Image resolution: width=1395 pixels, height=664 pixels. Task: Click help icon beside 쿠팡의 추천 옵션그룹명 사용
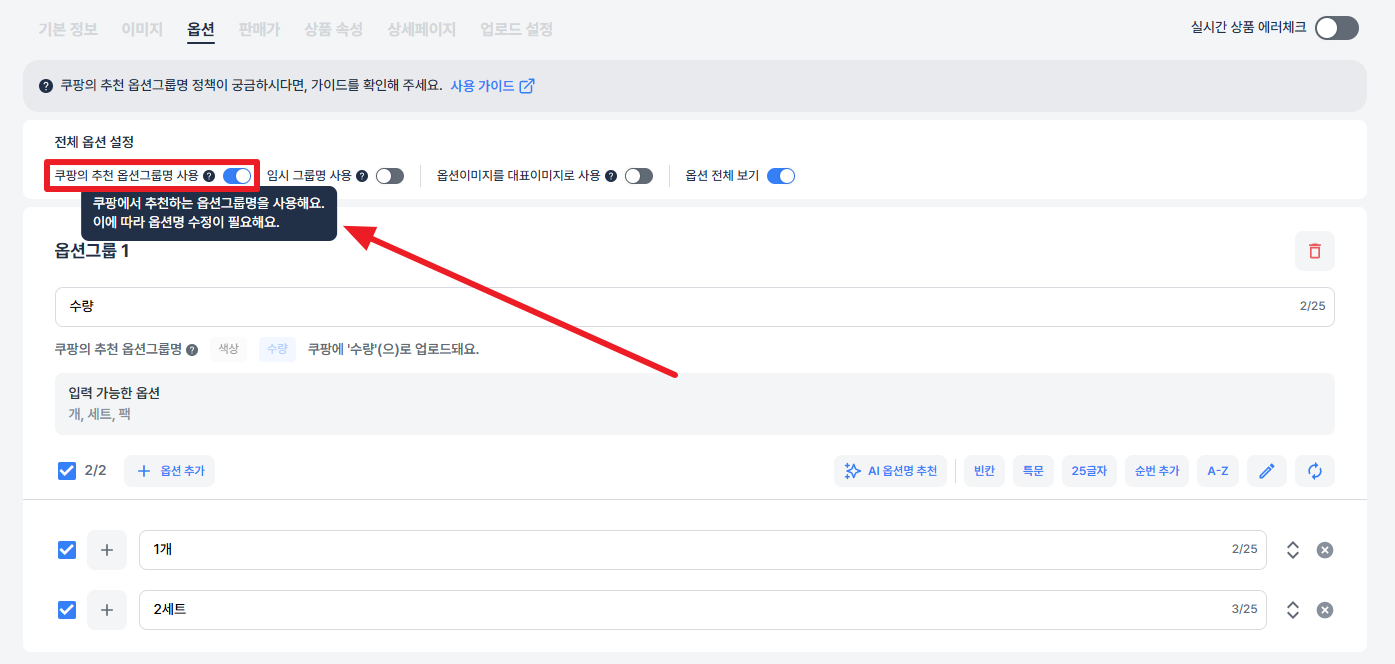coord(209,176)
